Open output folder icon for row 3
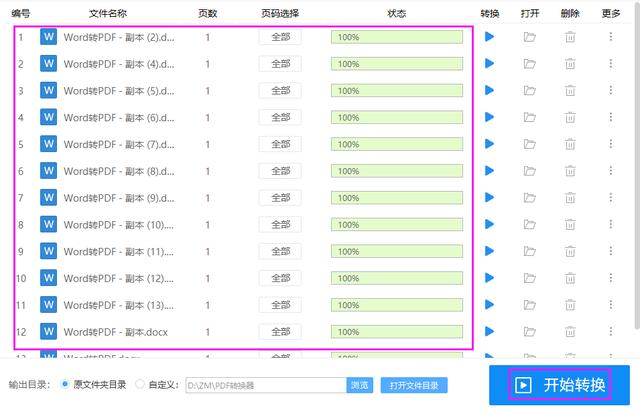The width and height of the screenshot is (640, 410). click(x=530, y=91)
